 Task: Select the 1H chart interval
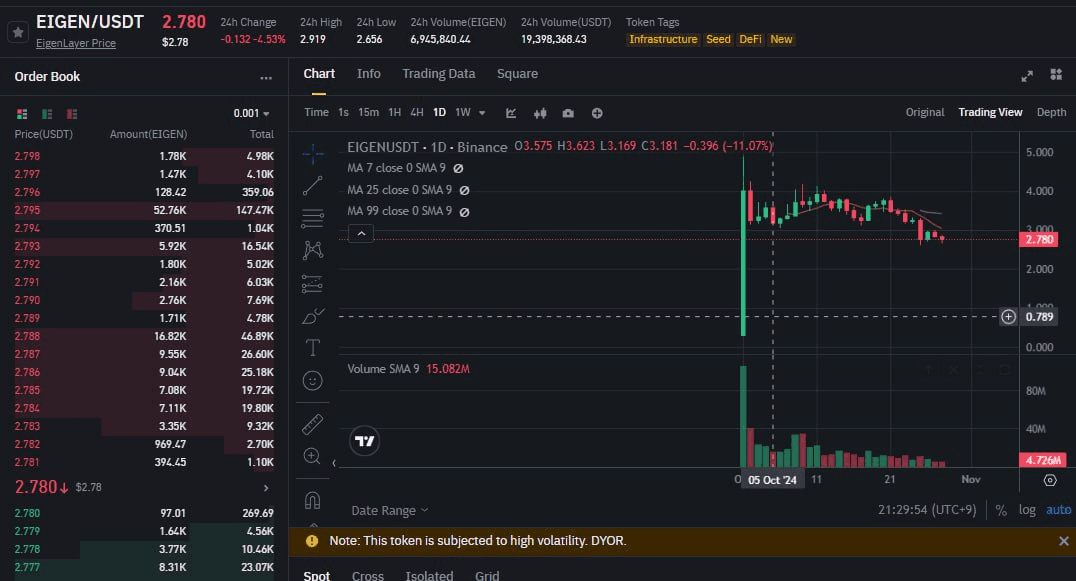click(395, 112)
